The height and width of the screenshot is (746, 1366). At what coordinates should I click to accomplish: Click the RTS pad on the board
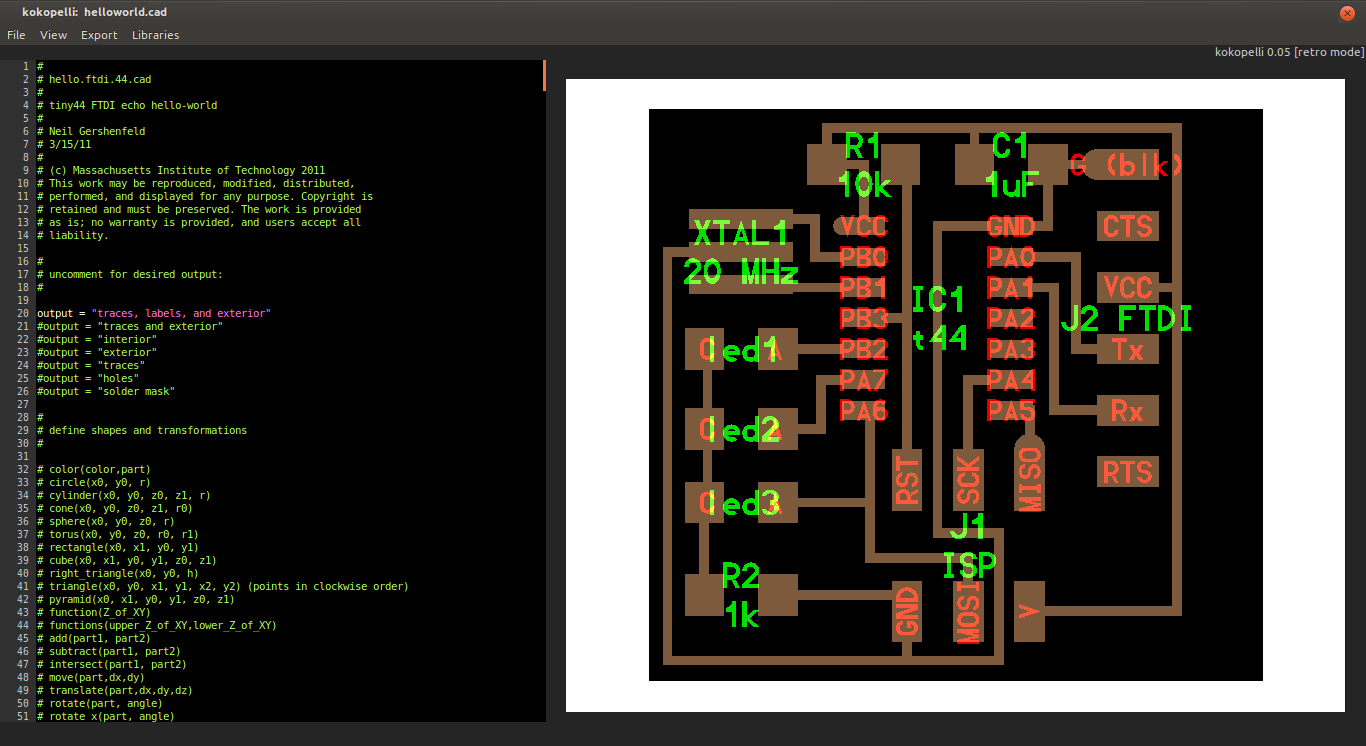tap(1128, 472)
